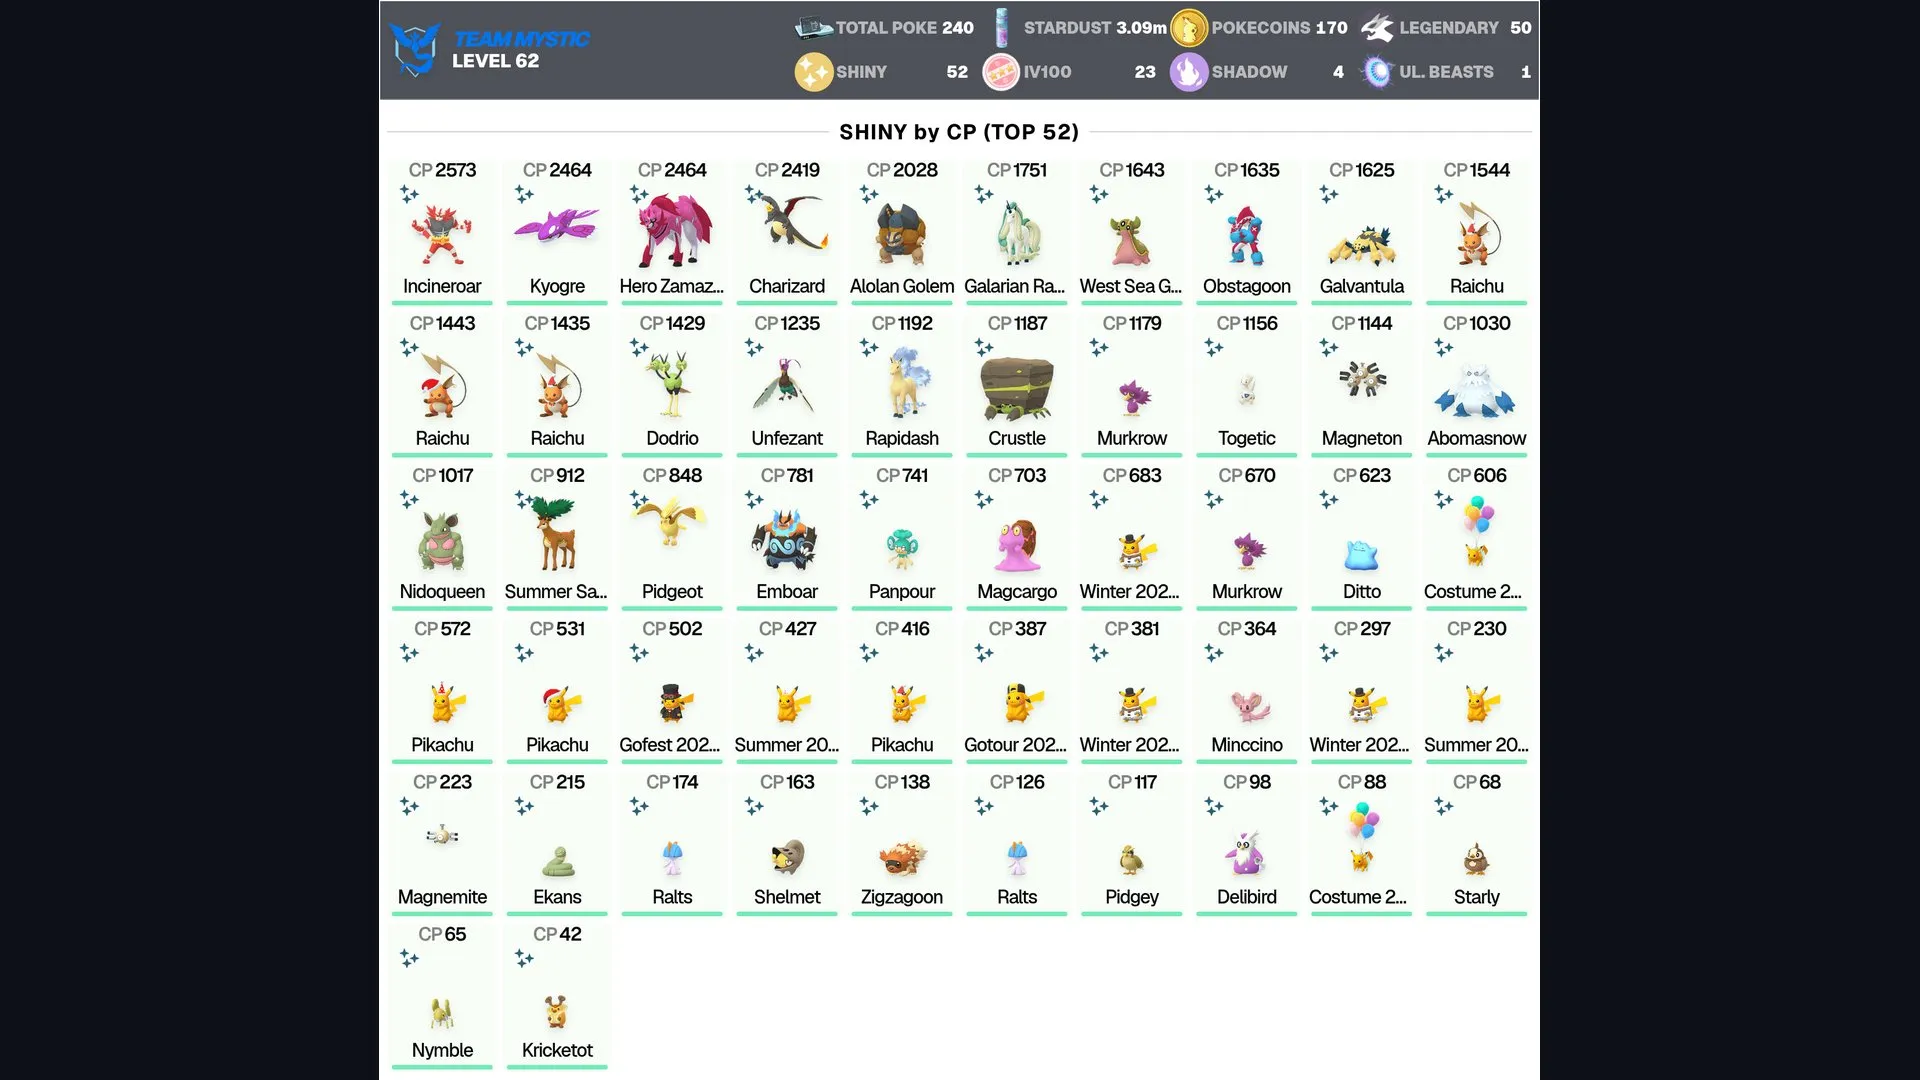Click the Pokecoins gold coin icon
Screen dimensions: 1920x1080
point(1189,28)
